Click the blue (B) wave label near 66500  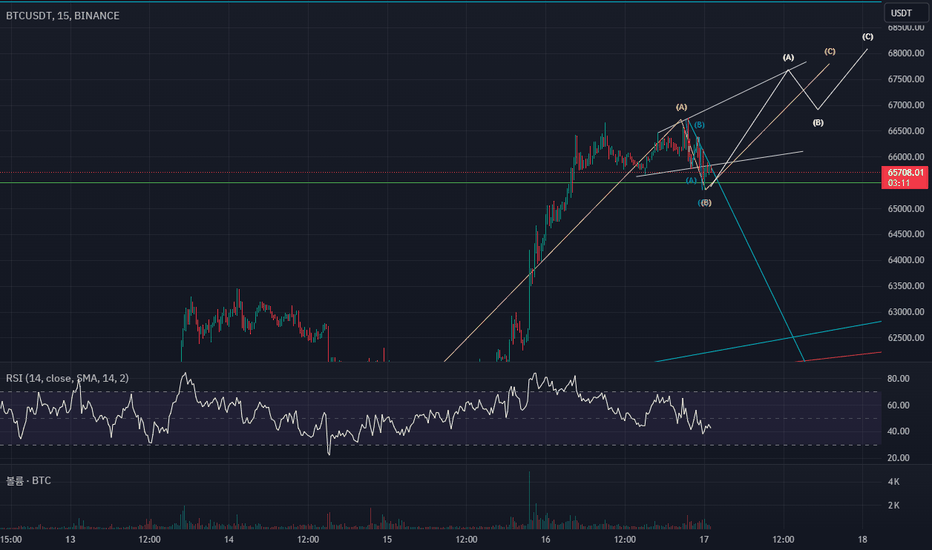(699, 125)
